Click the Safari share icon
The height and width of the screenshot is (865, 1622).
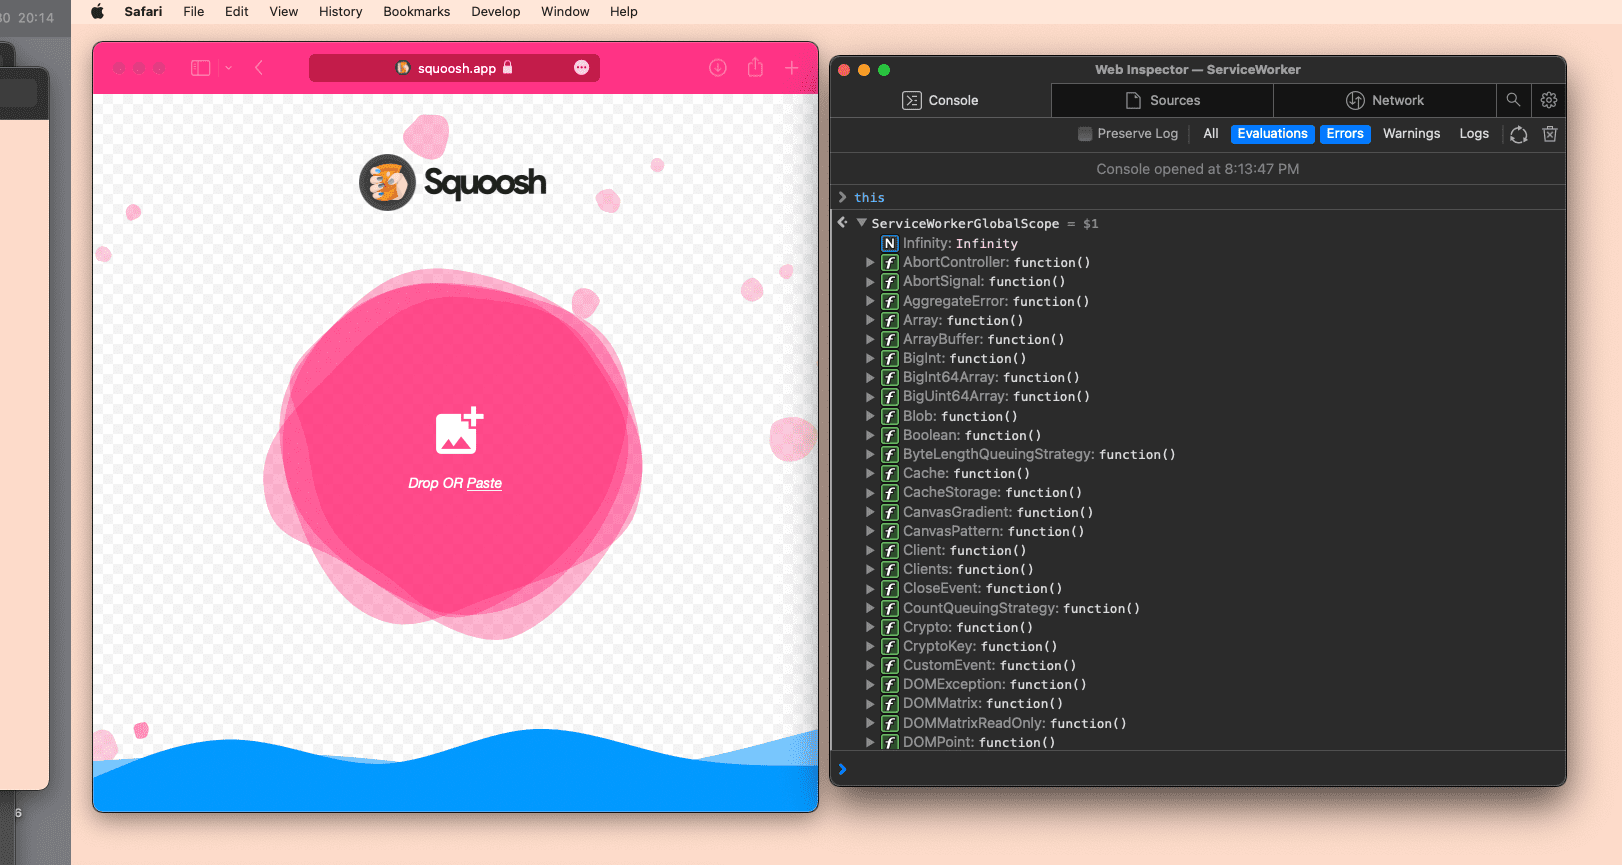755,68
